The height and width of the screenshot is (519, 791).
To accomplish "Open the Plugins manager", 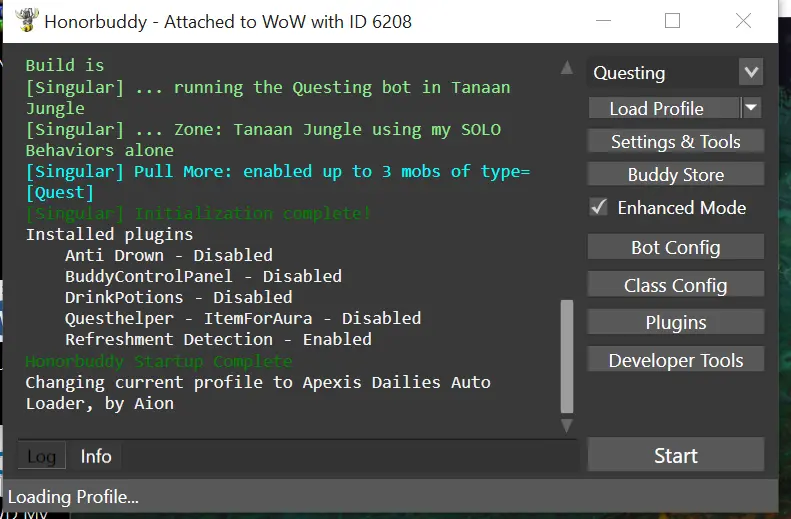I will click(x=675, y=322).
